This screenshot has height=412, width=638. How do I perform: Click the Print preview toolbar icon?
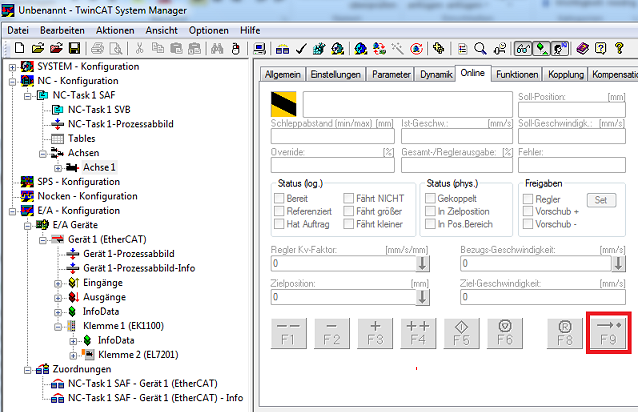pos(116,49)
